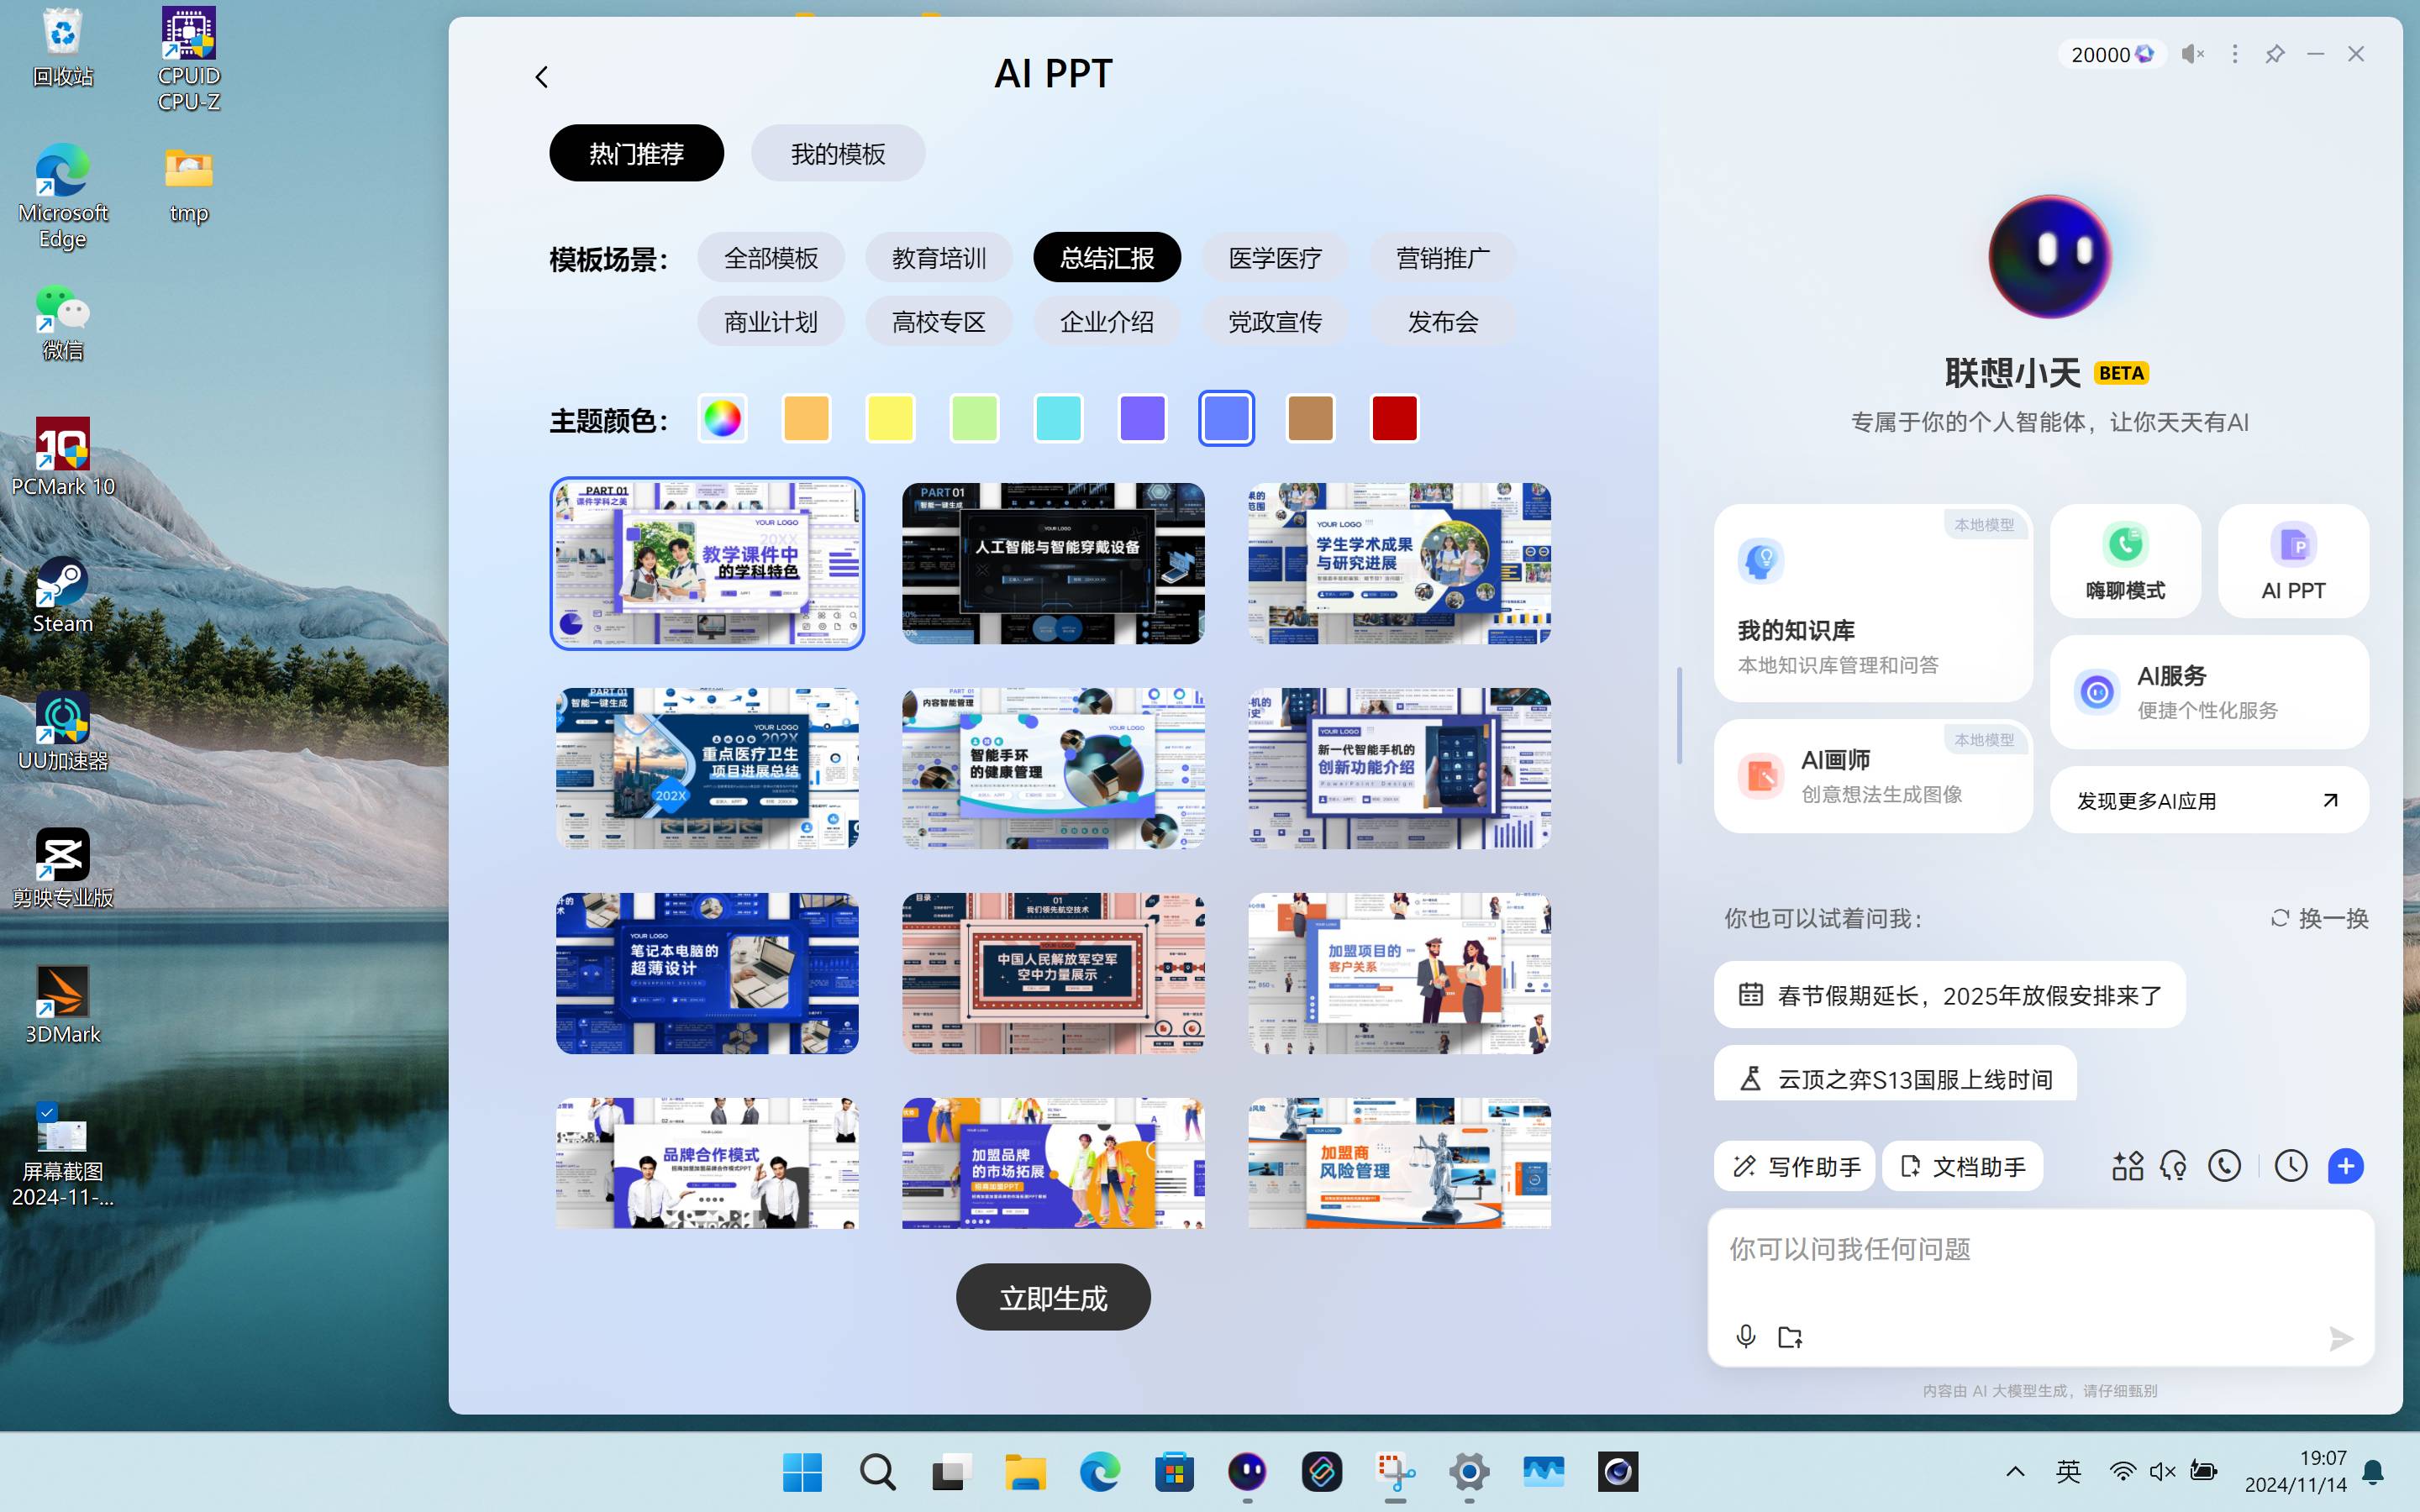Image resolution: width=2420 pixels, height=1512 pixels.
Task: Switch to the 我的模板 tab
Action: 838,153
